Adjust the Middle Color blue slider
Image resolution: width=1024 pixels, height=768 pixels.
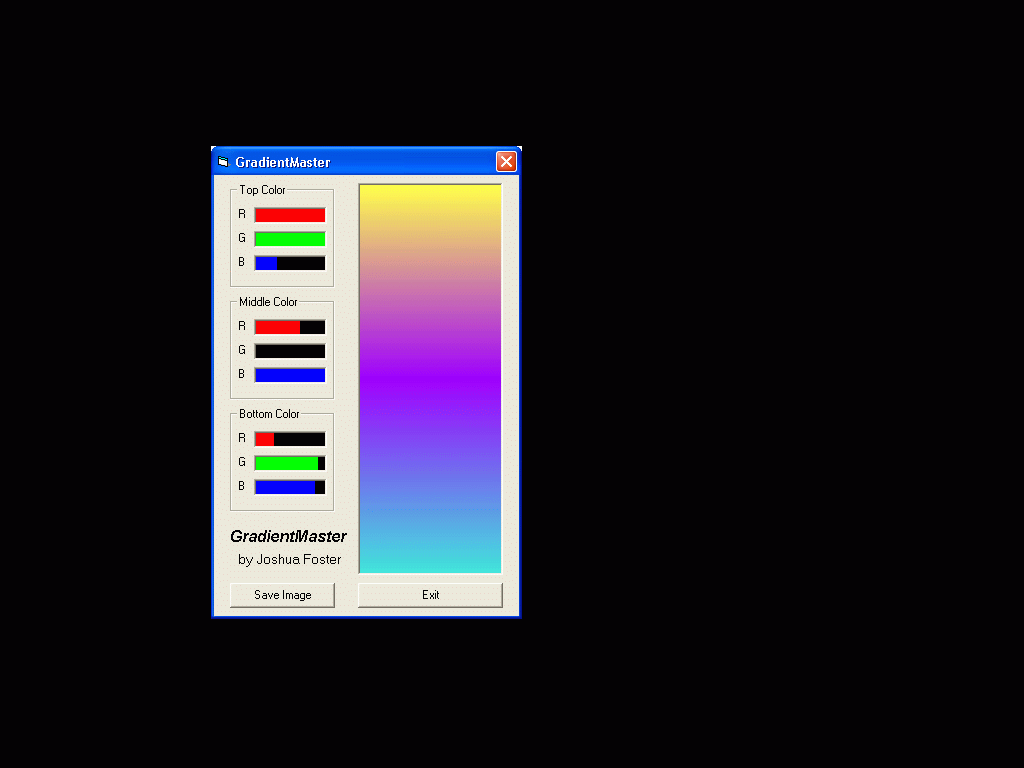290,375
